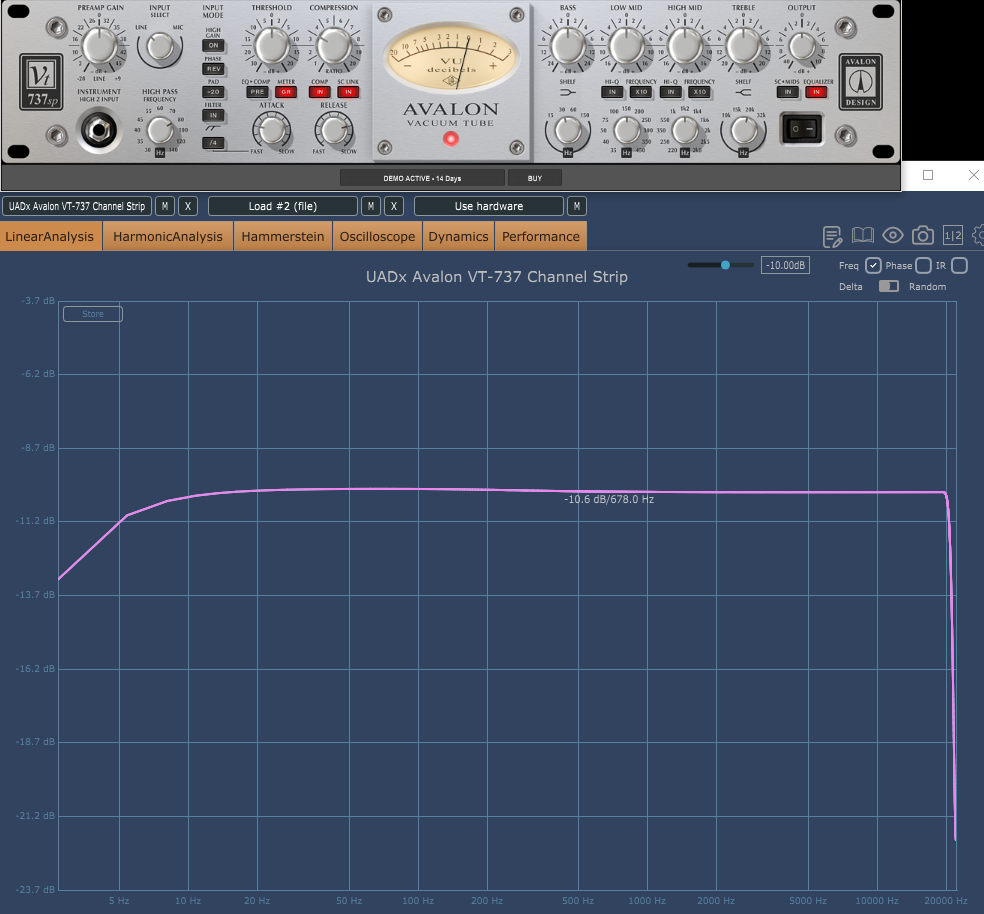This screenshot has width=984, height=914.
Task: Toggle the Delta/Random switch
Action: [889, 286]
